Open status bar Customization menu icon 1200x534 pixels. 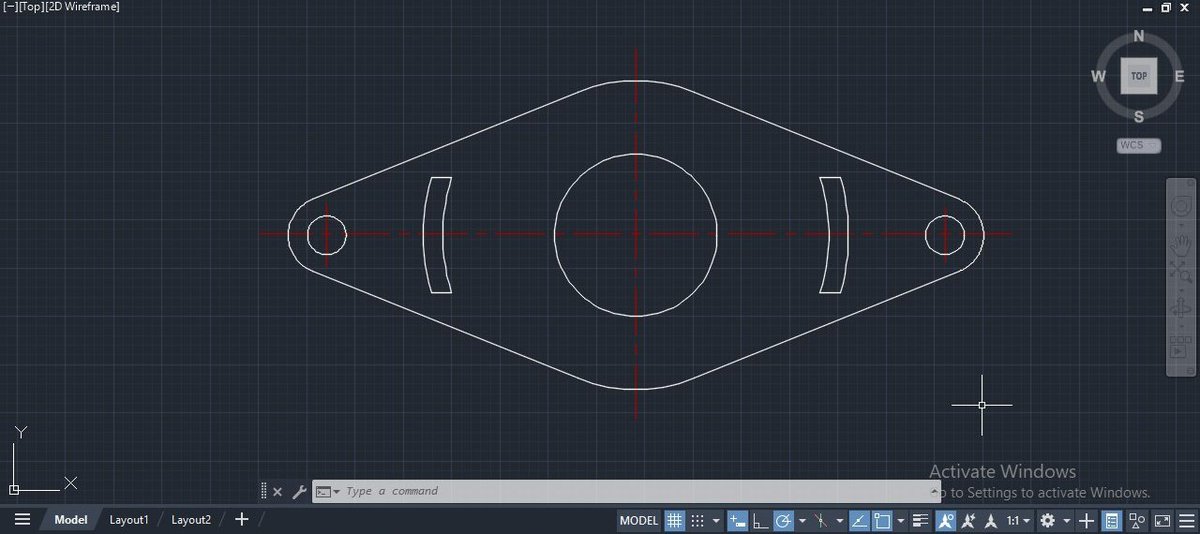click(1186, 520)
